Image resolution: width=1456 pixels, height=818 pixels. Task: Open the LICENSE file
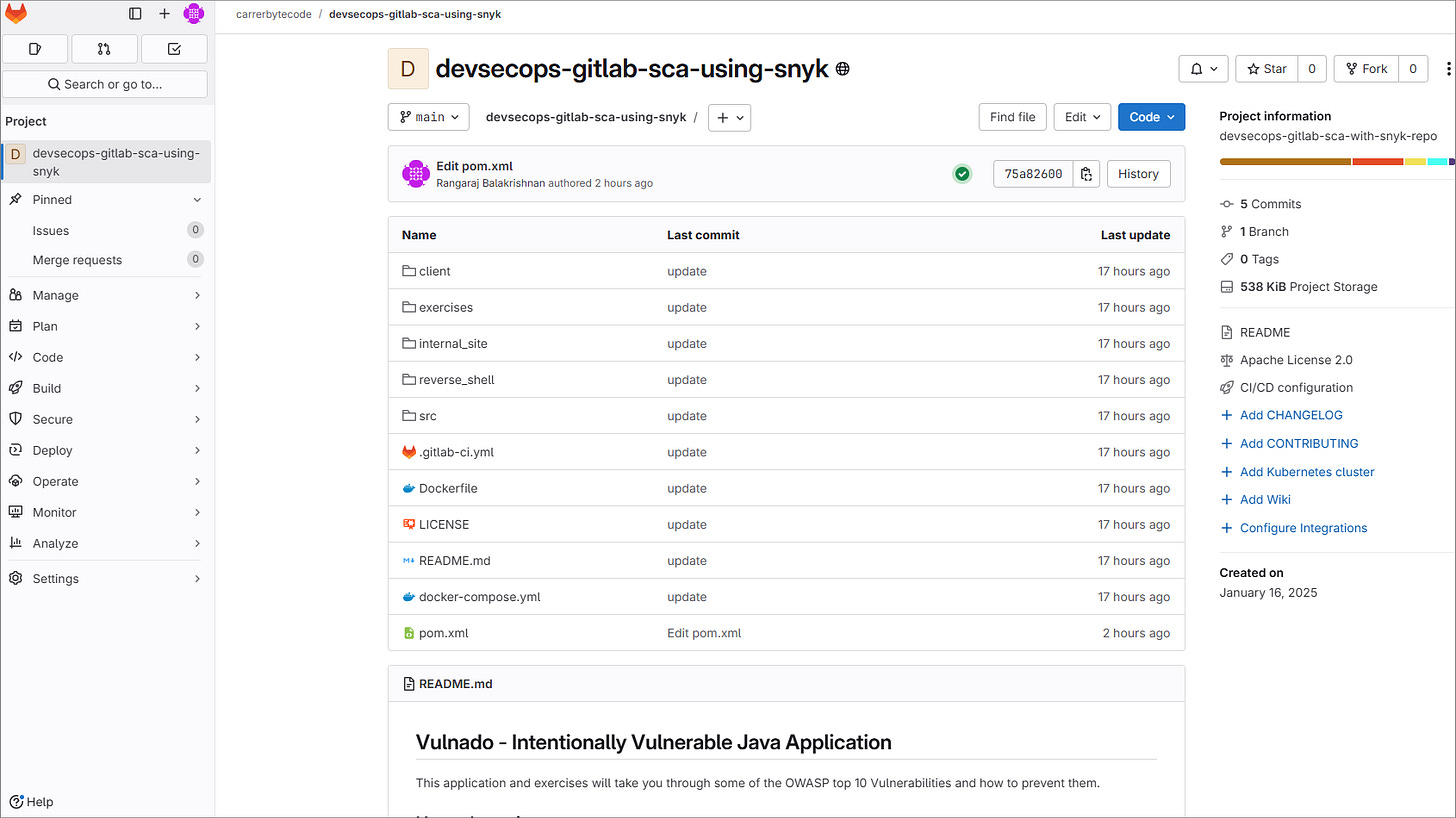(x=444, y=524)
